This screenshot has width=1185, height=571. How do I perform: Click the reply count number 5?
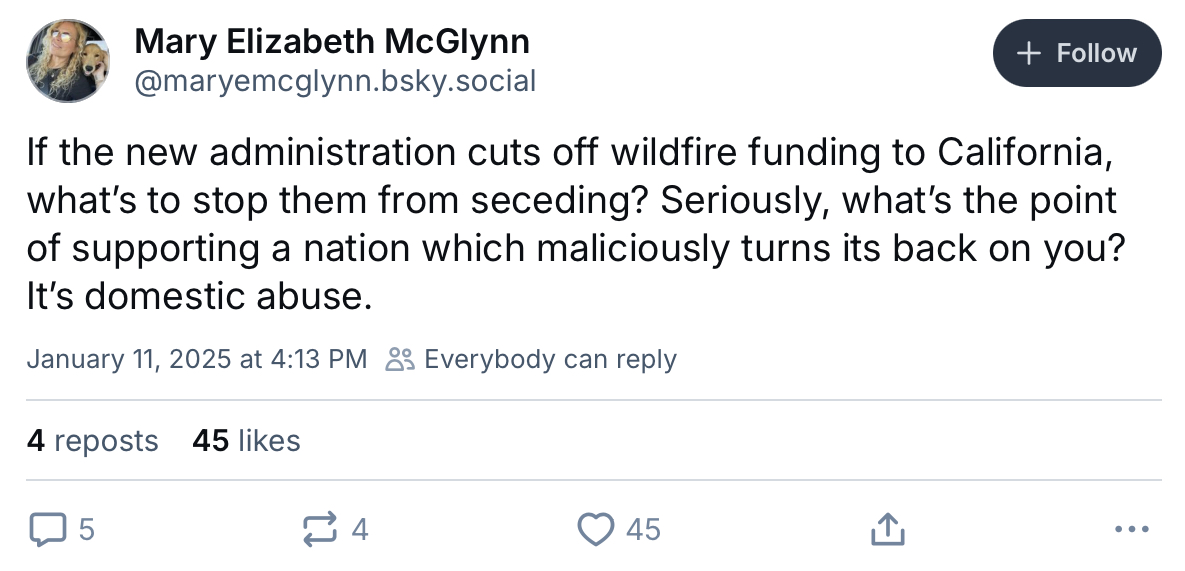(86, 529)
